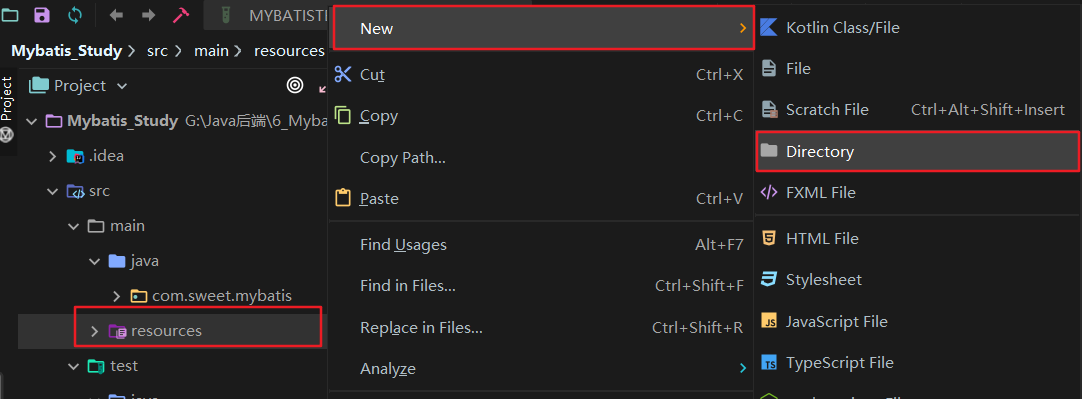Click the Save All toolbar icon
The image size is (1082, 399).
click(x=43, y=14)
